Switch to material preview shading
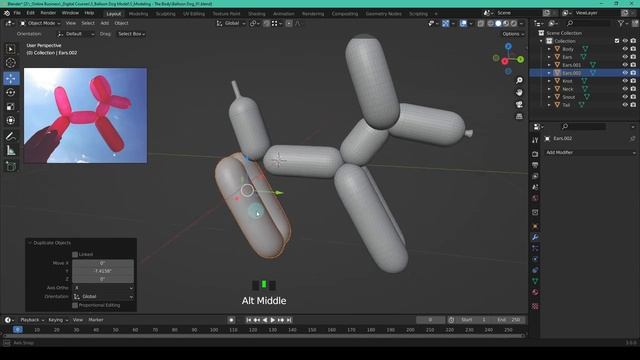The image size is (640, 360). (506, 23)
